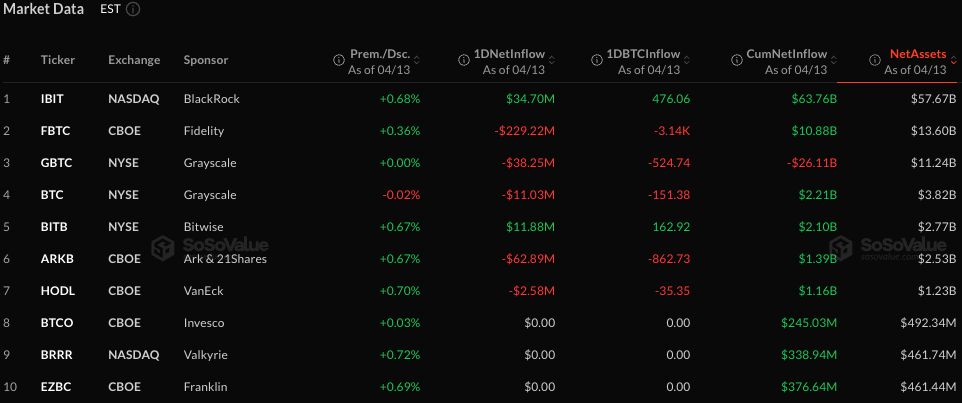Click sponsor Ark & 21Shares
Viewport: 962px width, 403px height.
pyautogui.click(x=225, y=259)
